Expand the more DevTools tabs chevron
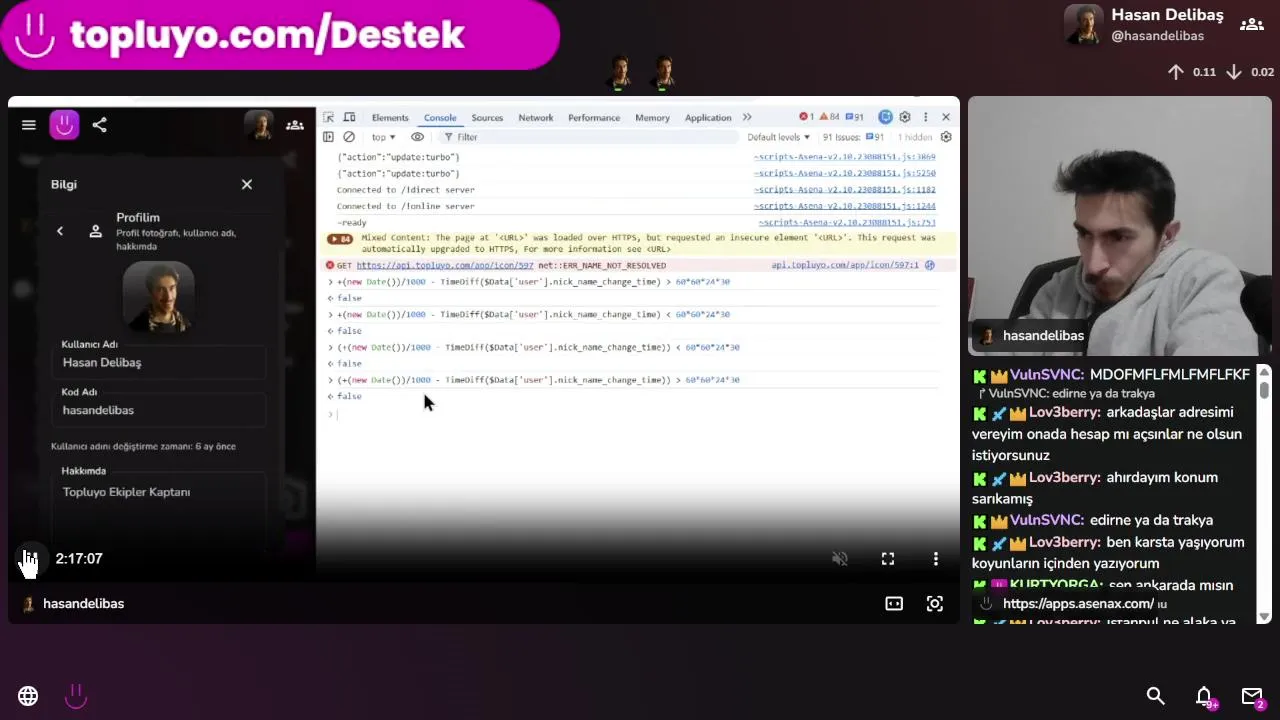This screenshot has width=1280, height=720. coord(747,118)
